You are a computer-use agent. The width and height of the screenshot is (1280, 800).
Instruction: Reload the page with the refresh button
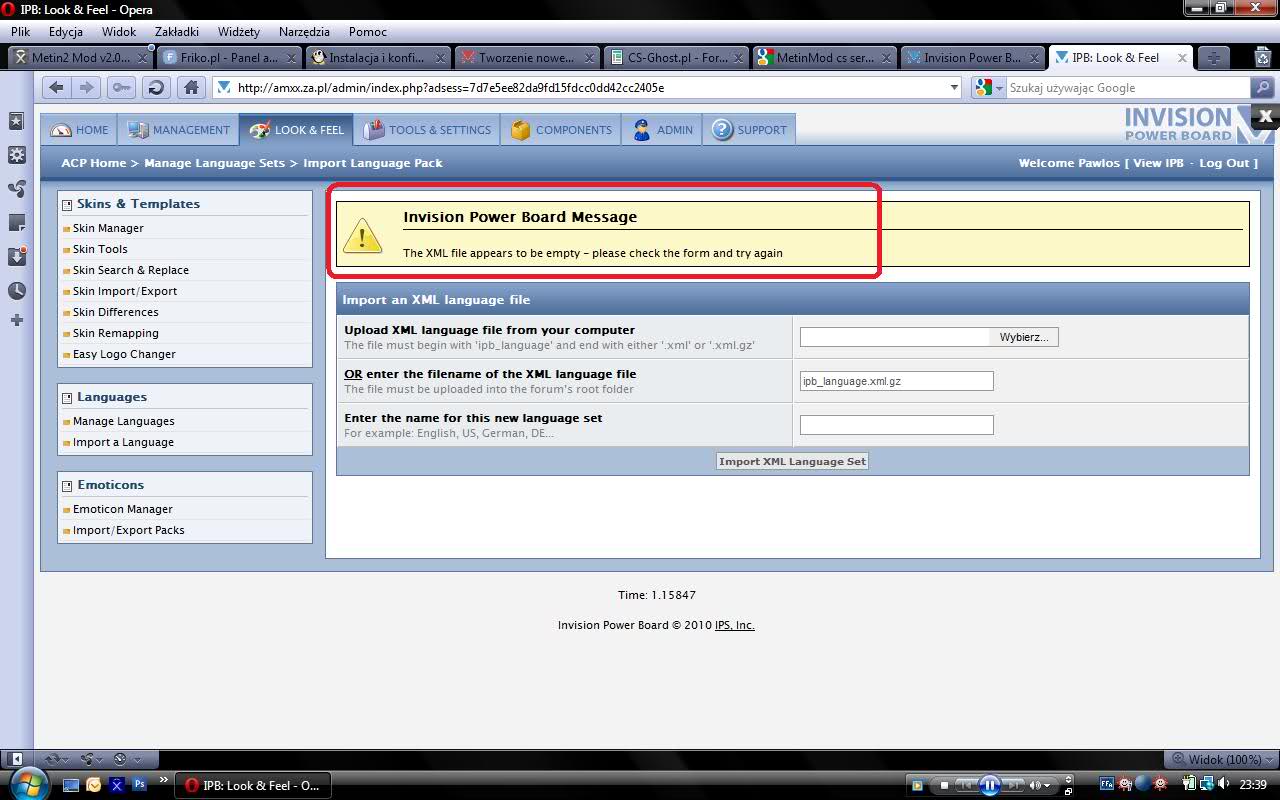pos(156,87)
